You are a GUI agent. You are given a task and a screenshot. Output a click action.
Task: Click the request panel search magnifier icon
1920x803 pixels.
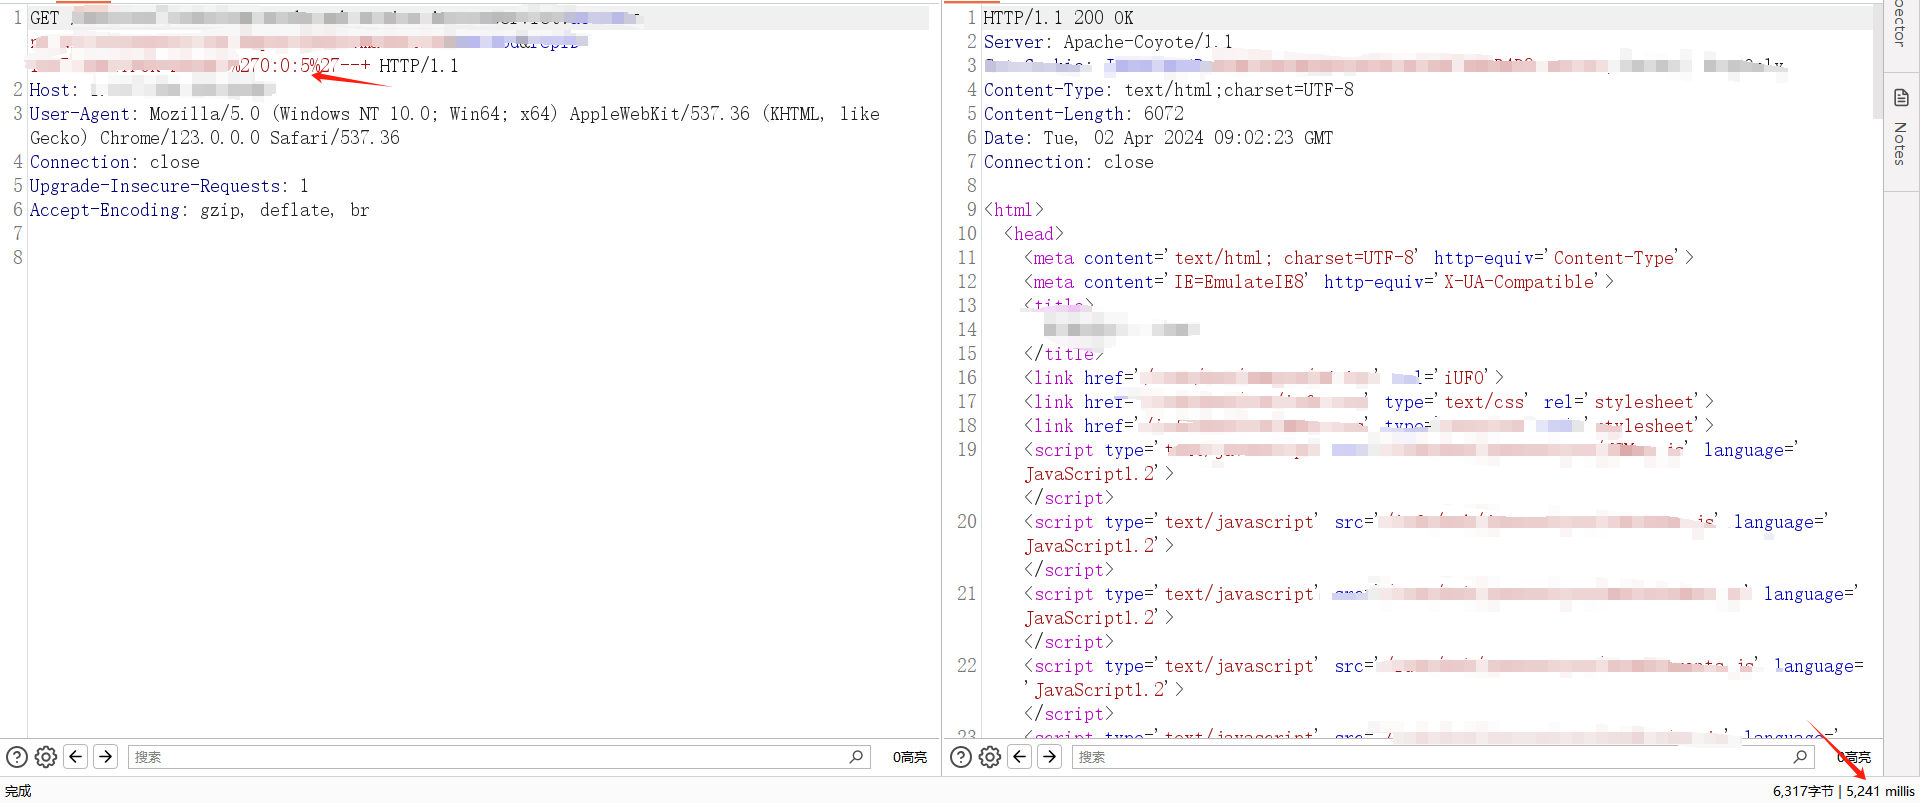pos(856,757)
